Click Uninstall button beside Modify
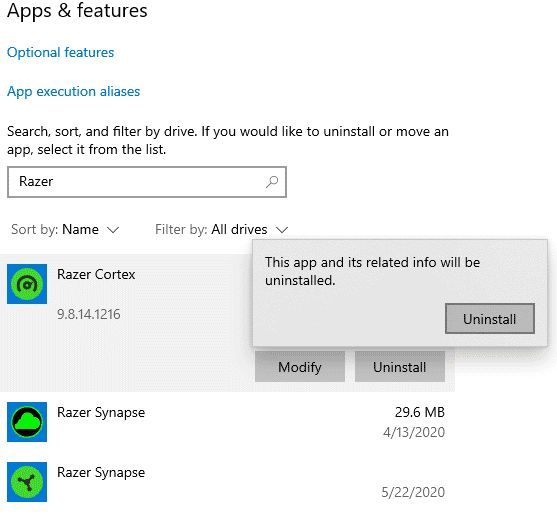Screen dimensions: 557x512 400,367
